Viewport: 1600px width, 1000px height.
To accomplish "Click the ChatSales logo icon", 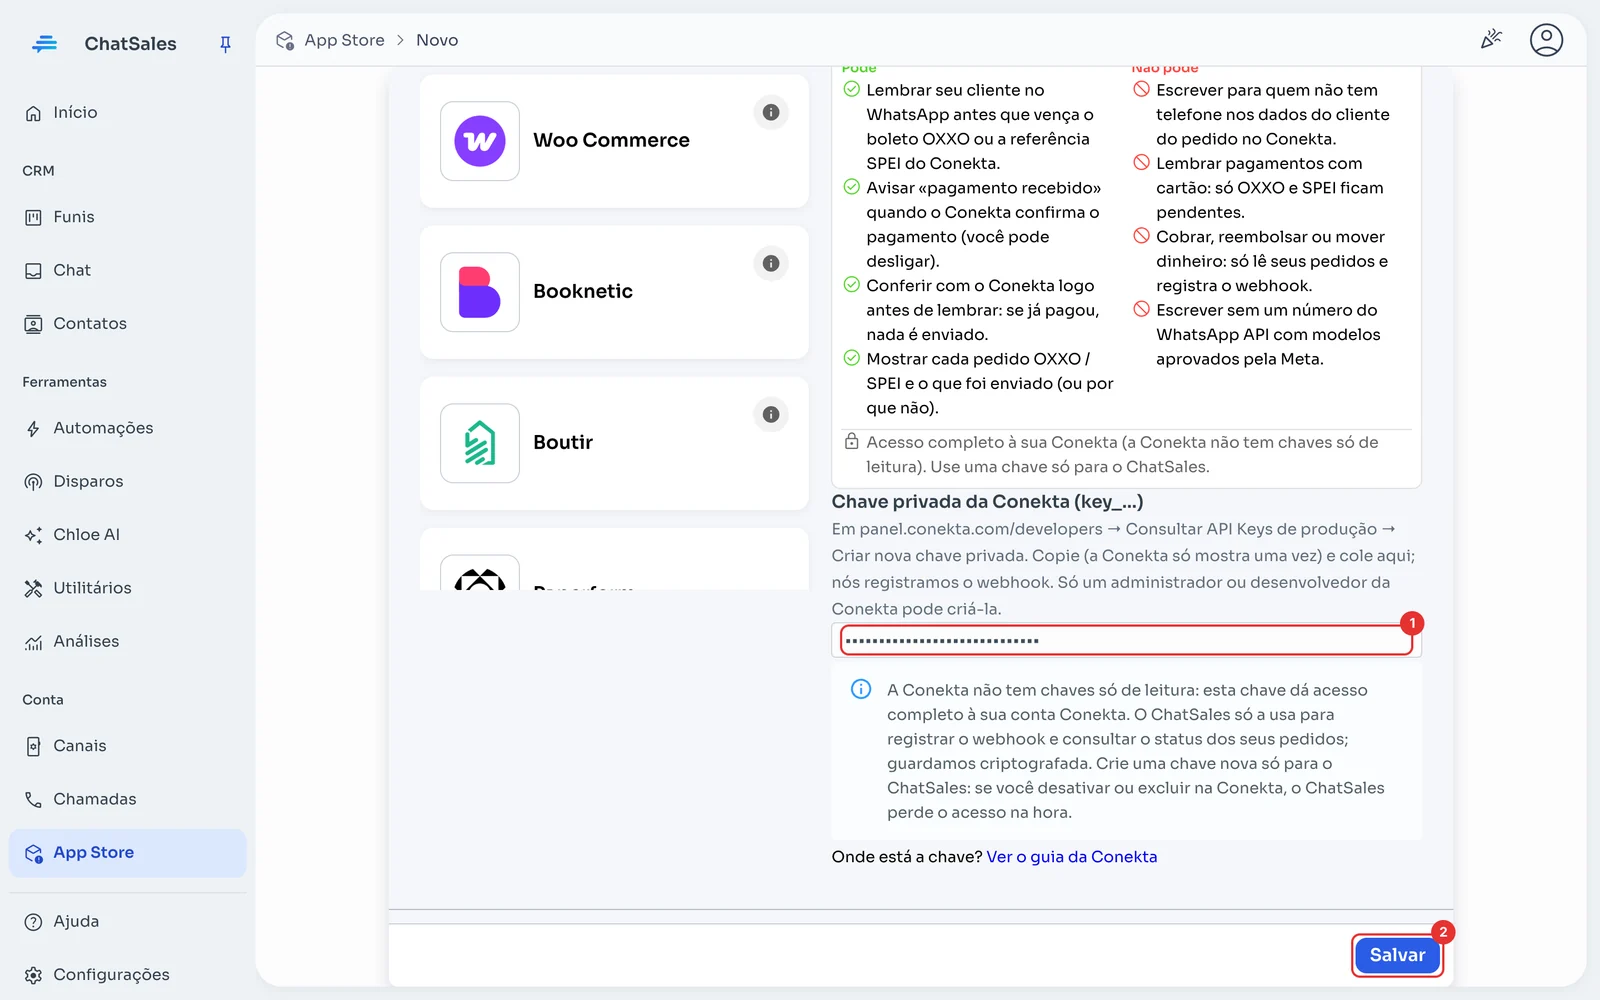I will click(x=45, y=44).
